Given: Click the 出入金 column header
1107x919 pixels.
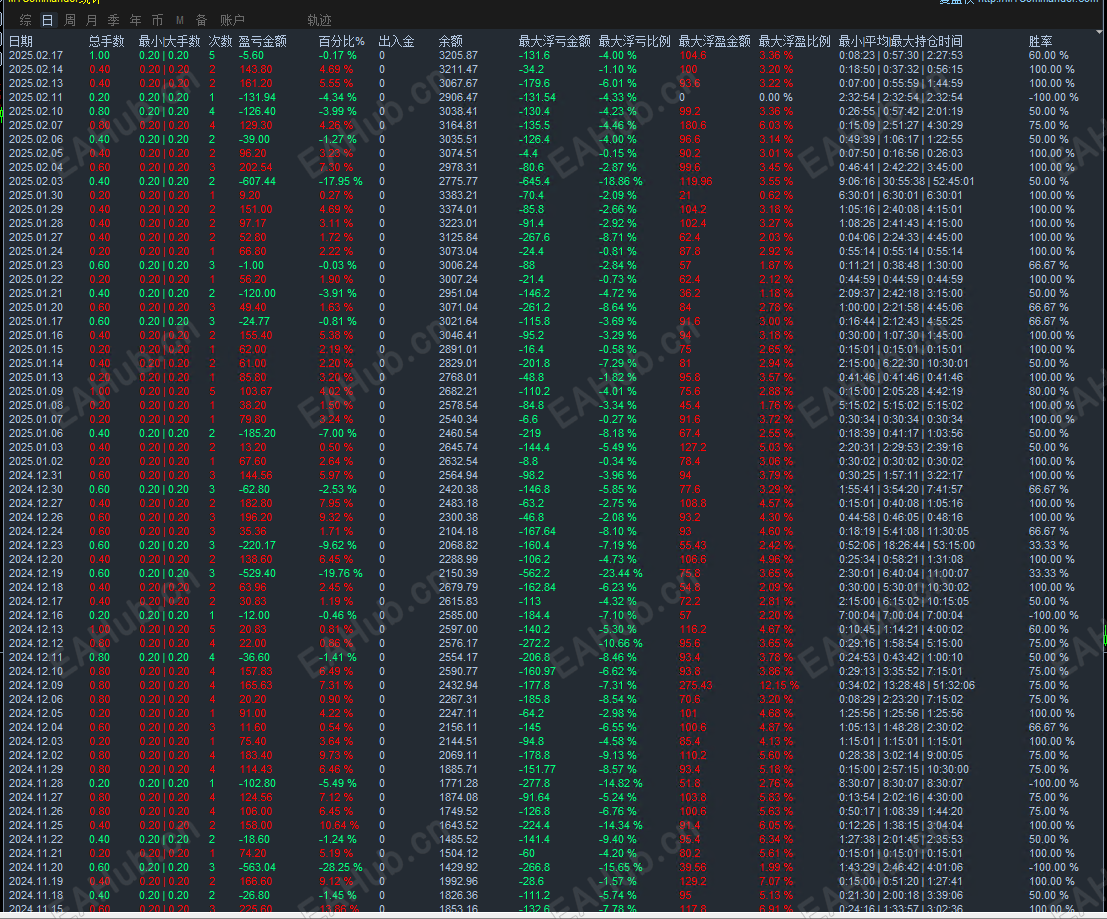Looking at the screenshot, I should (396, 41).
